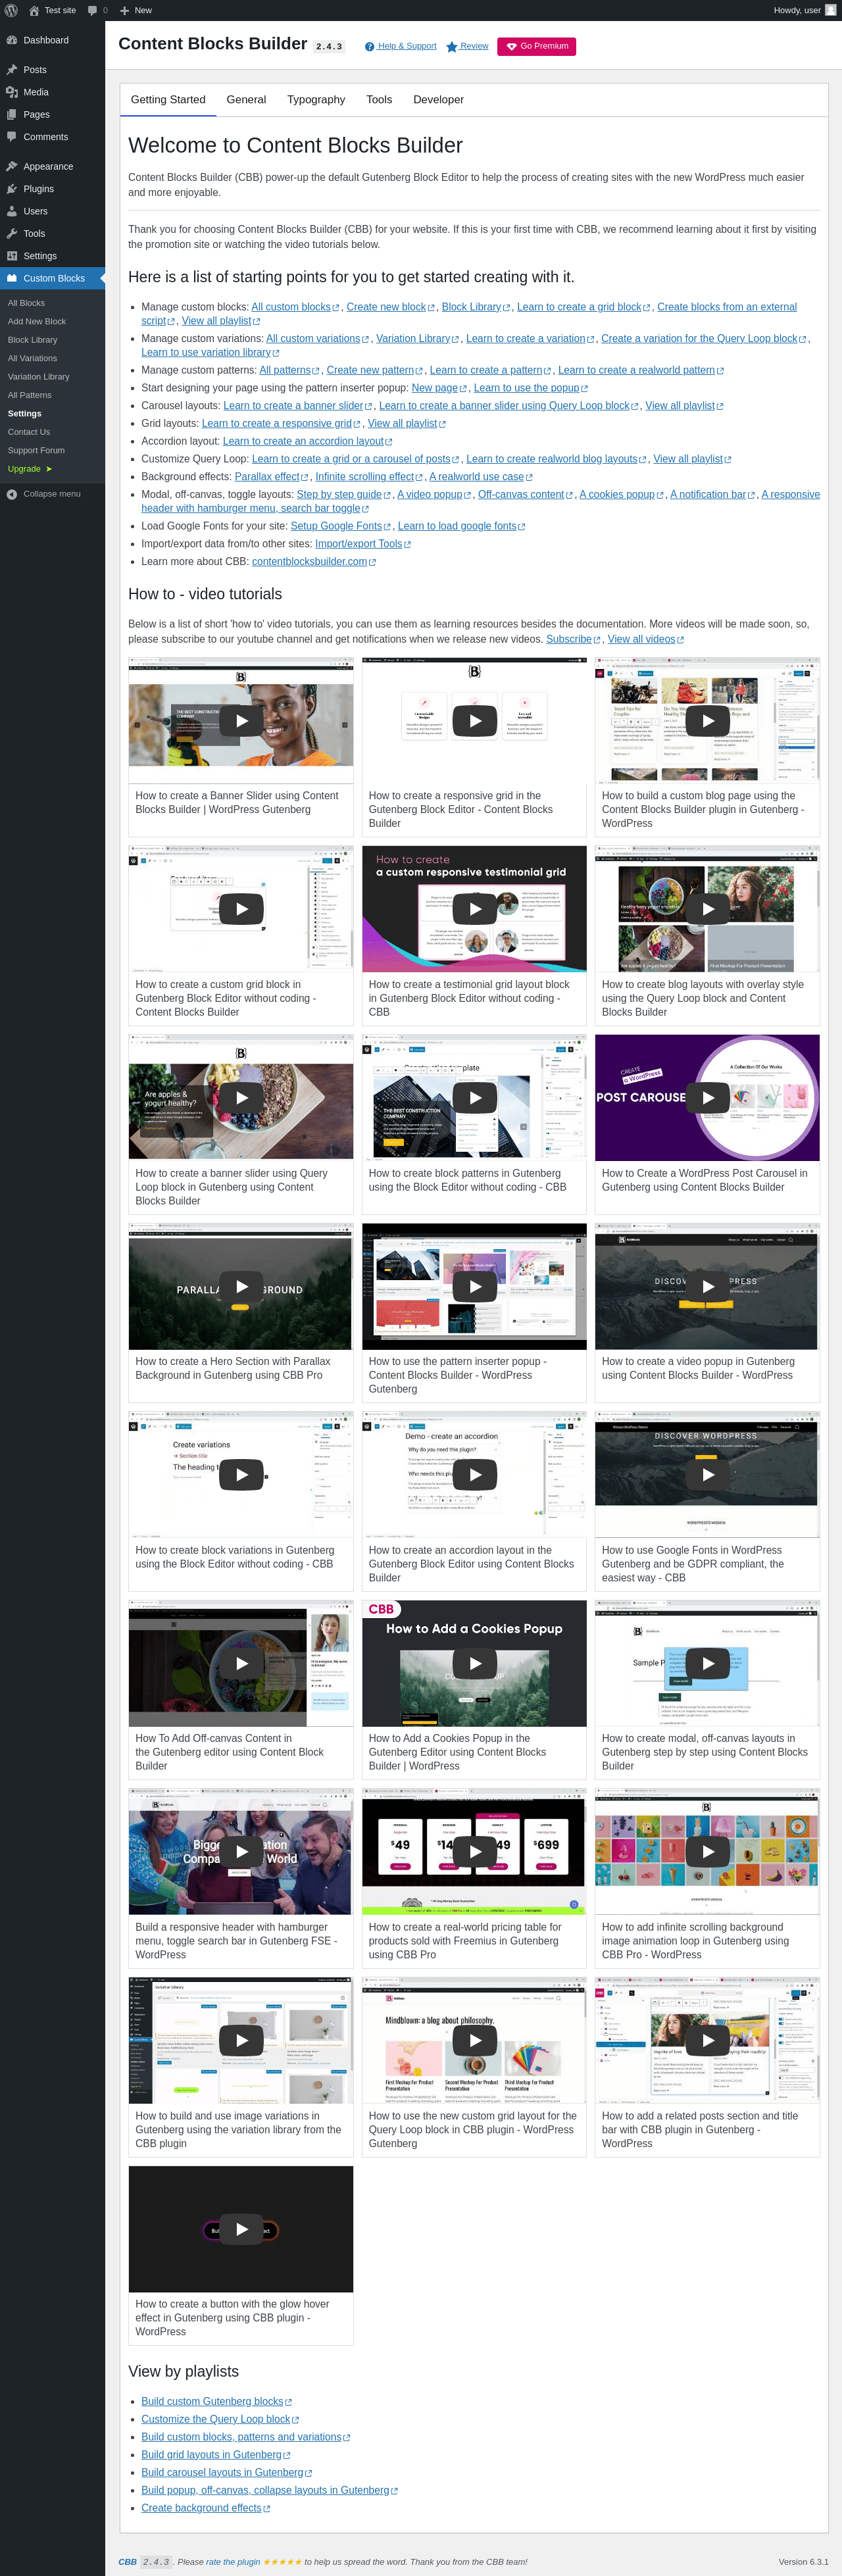Click the rate the plugin footer link
This screenshot has width=842, height=2576.
coord(233,2562)
